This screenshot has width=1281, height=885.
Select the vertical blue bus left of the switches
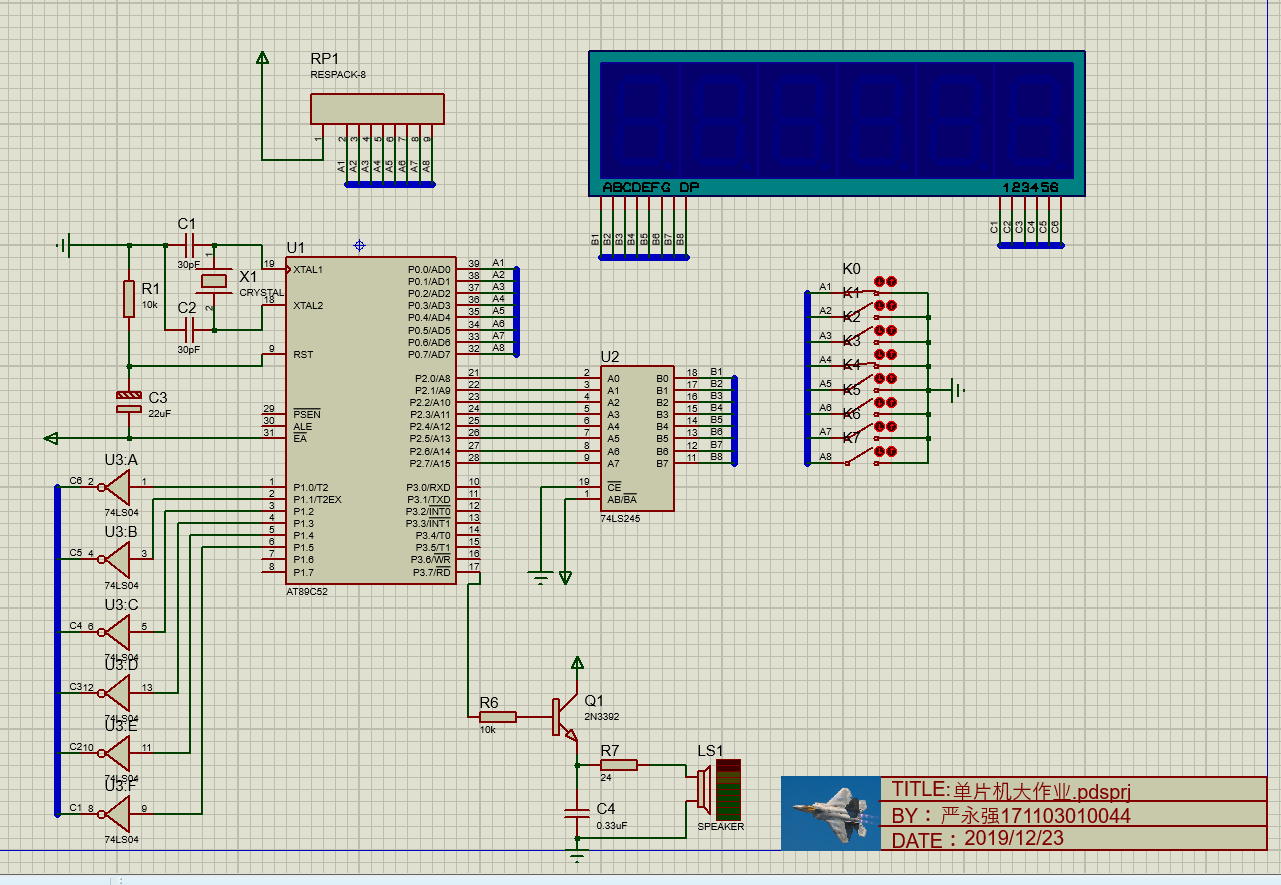pyautogui.click(x=807, y=378)
